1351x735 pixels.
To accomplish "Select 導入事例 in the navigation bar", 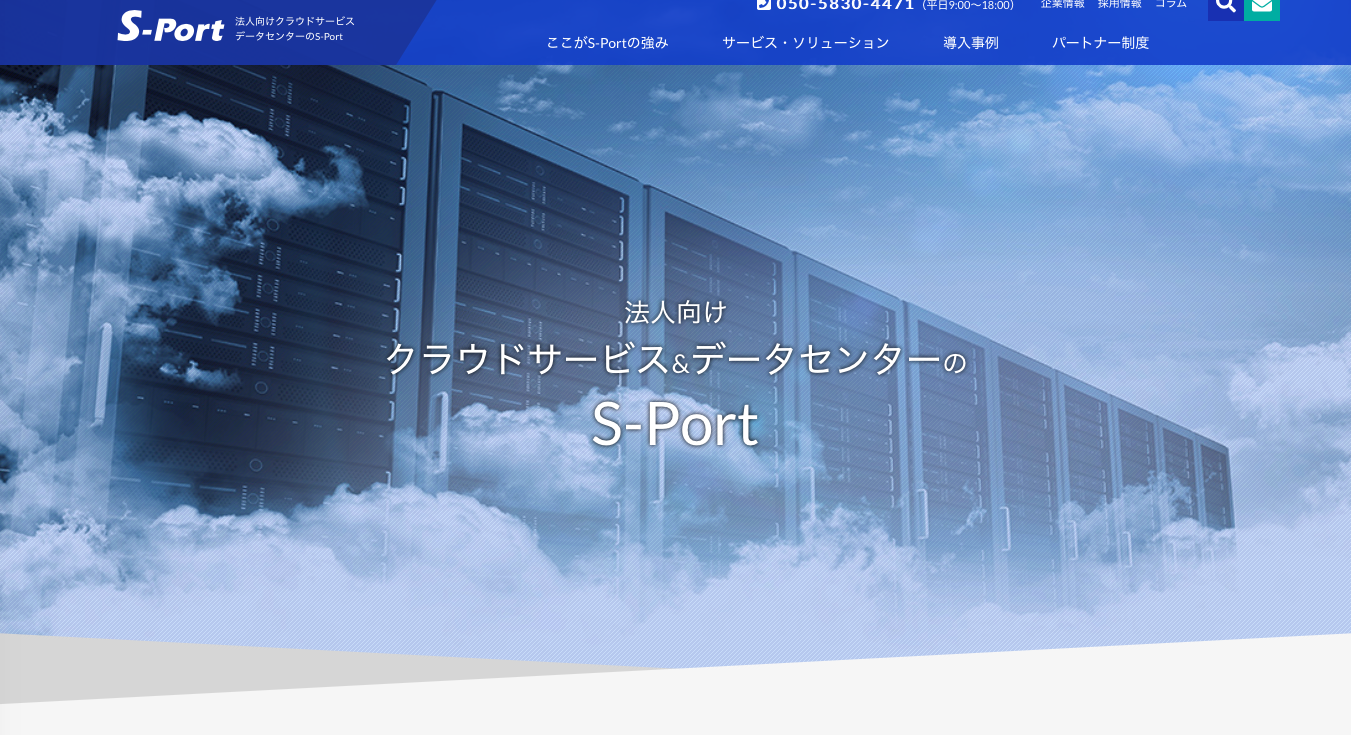I will 970,43.
